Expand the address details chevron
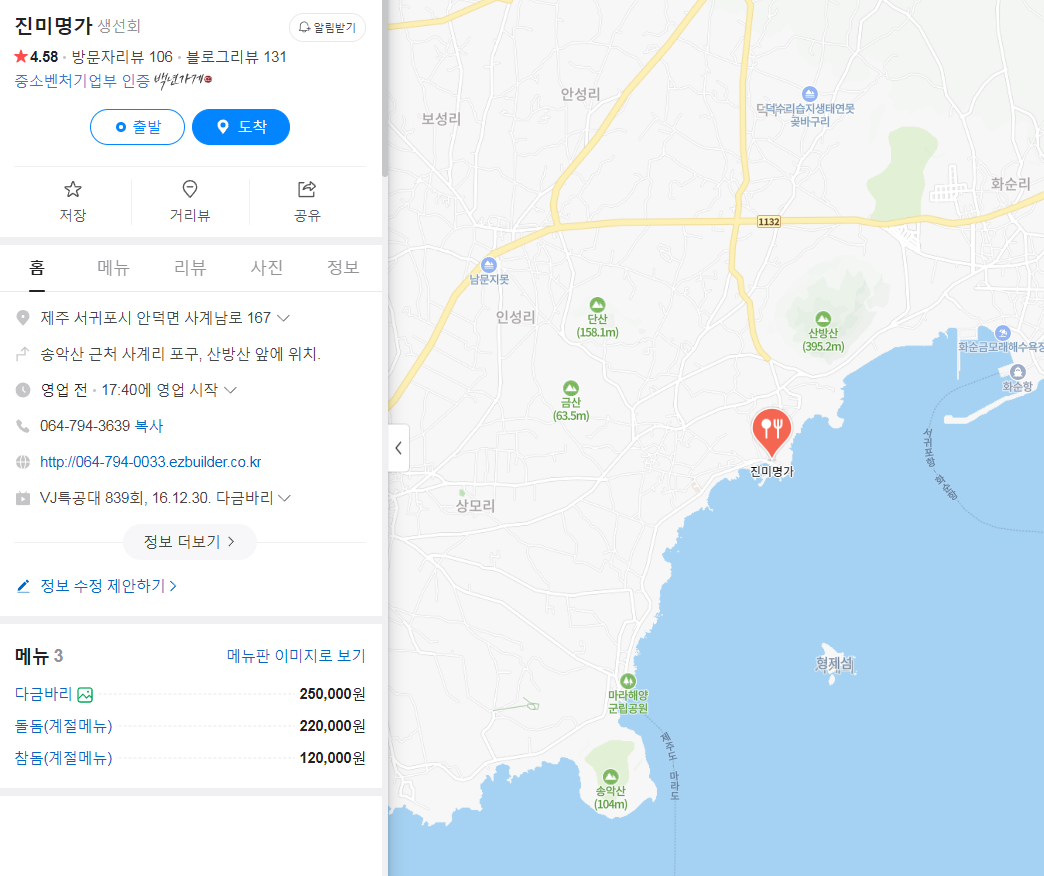This screenshot has width=1044, height=876. tap(284, 318)
